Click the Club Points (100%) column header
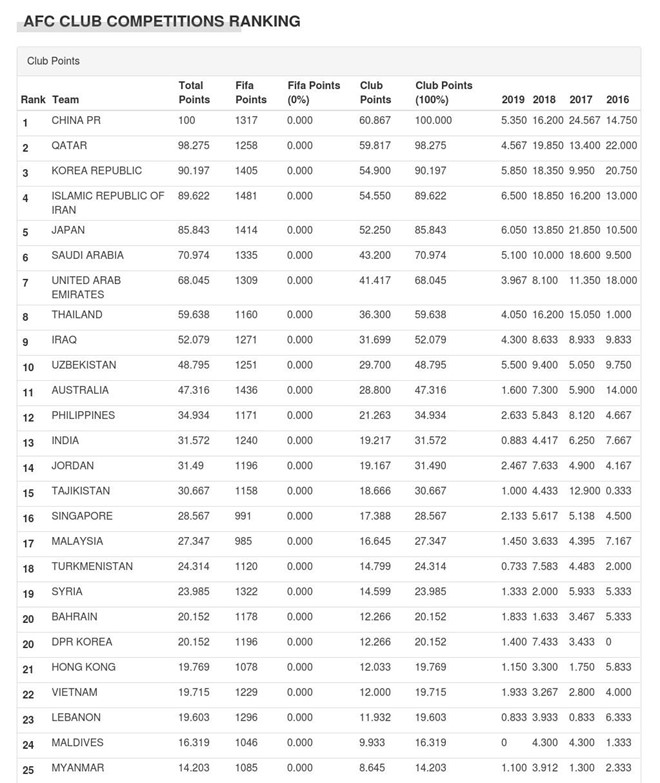This screenshot has height=783, width=660. coord(443,93)
